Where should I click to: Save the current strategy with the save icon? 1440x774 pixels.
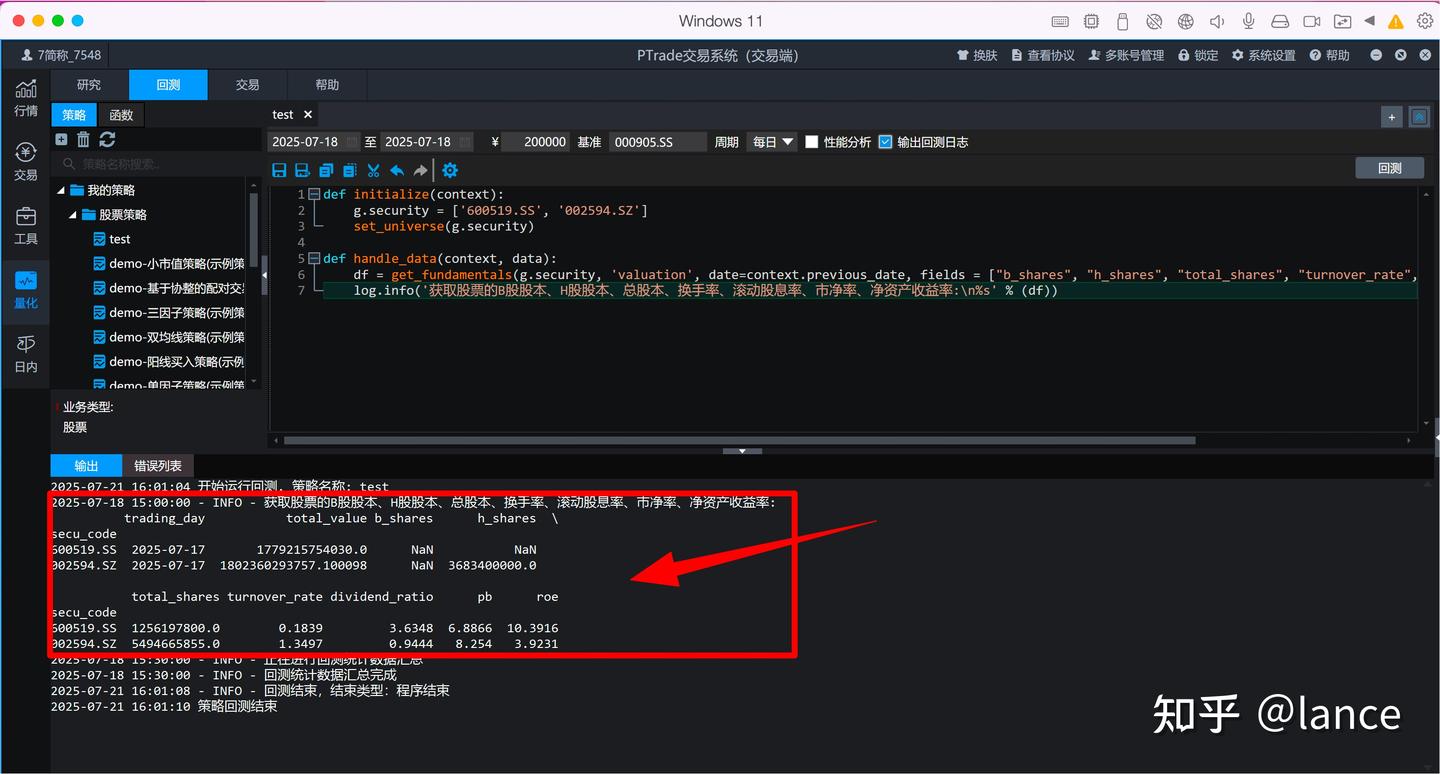tap(279, 170)
